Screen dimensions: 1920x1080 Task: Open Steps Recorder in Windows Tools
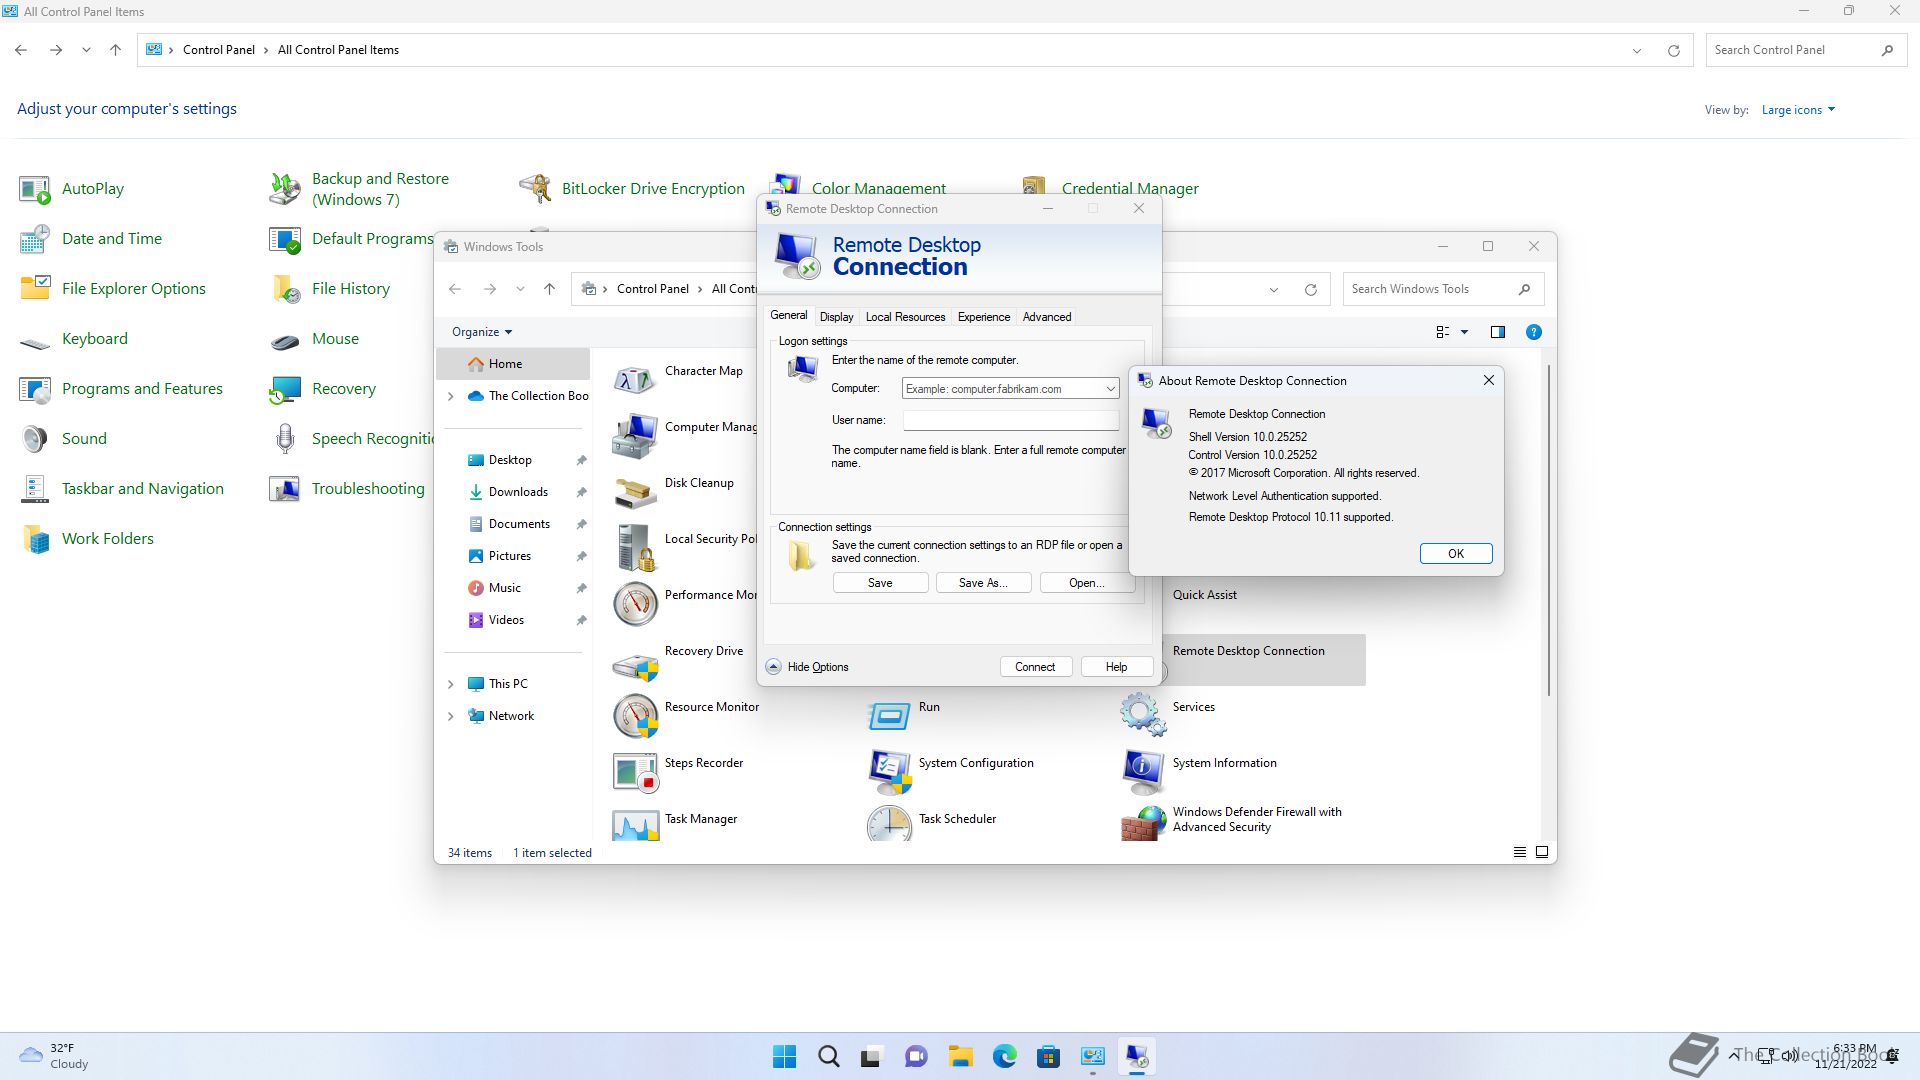coord(678,770)
